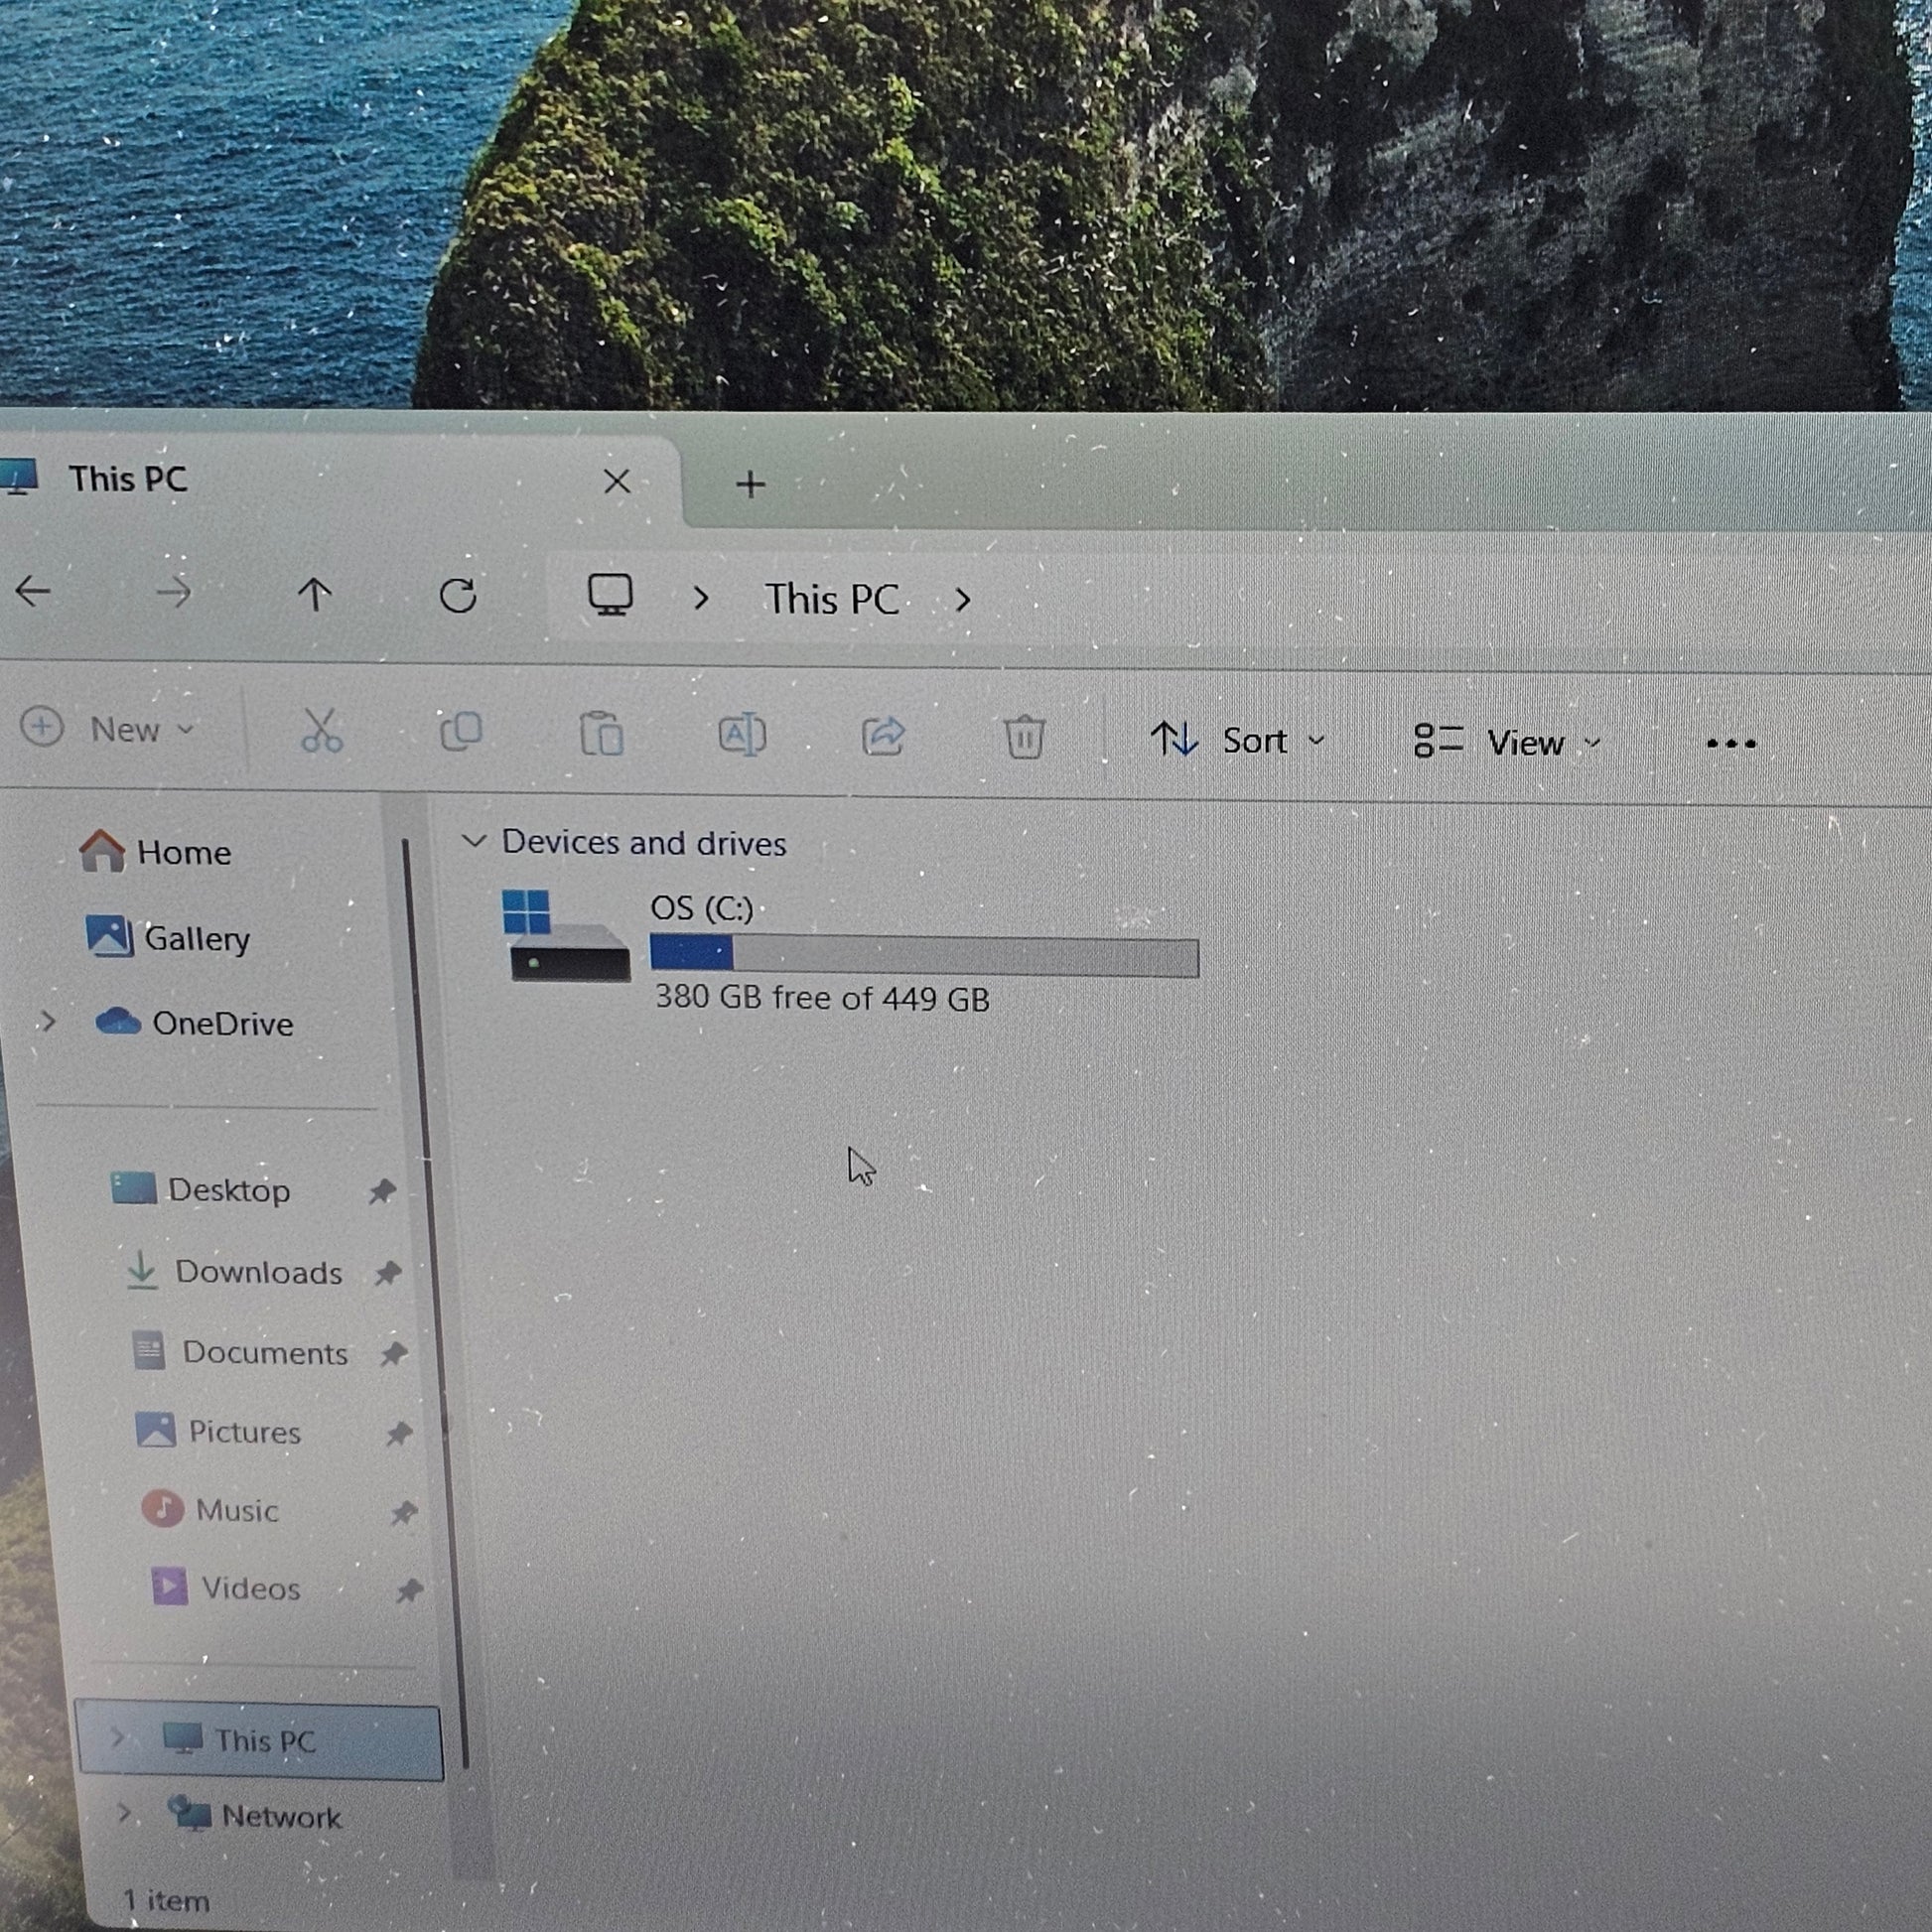Click the Paste clipboard icon

(601, 735)
